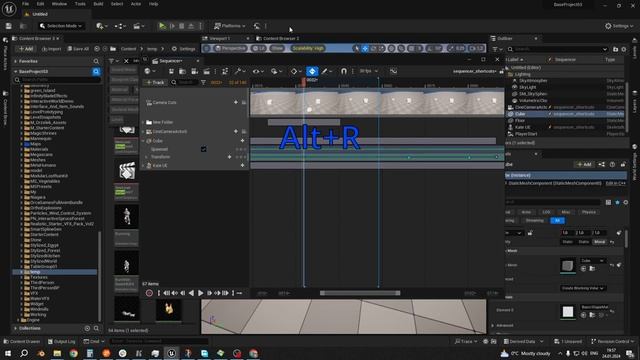Click the Sequencer track filter funnel icon
Screen dimensions: 640x360
pos(203,82)
